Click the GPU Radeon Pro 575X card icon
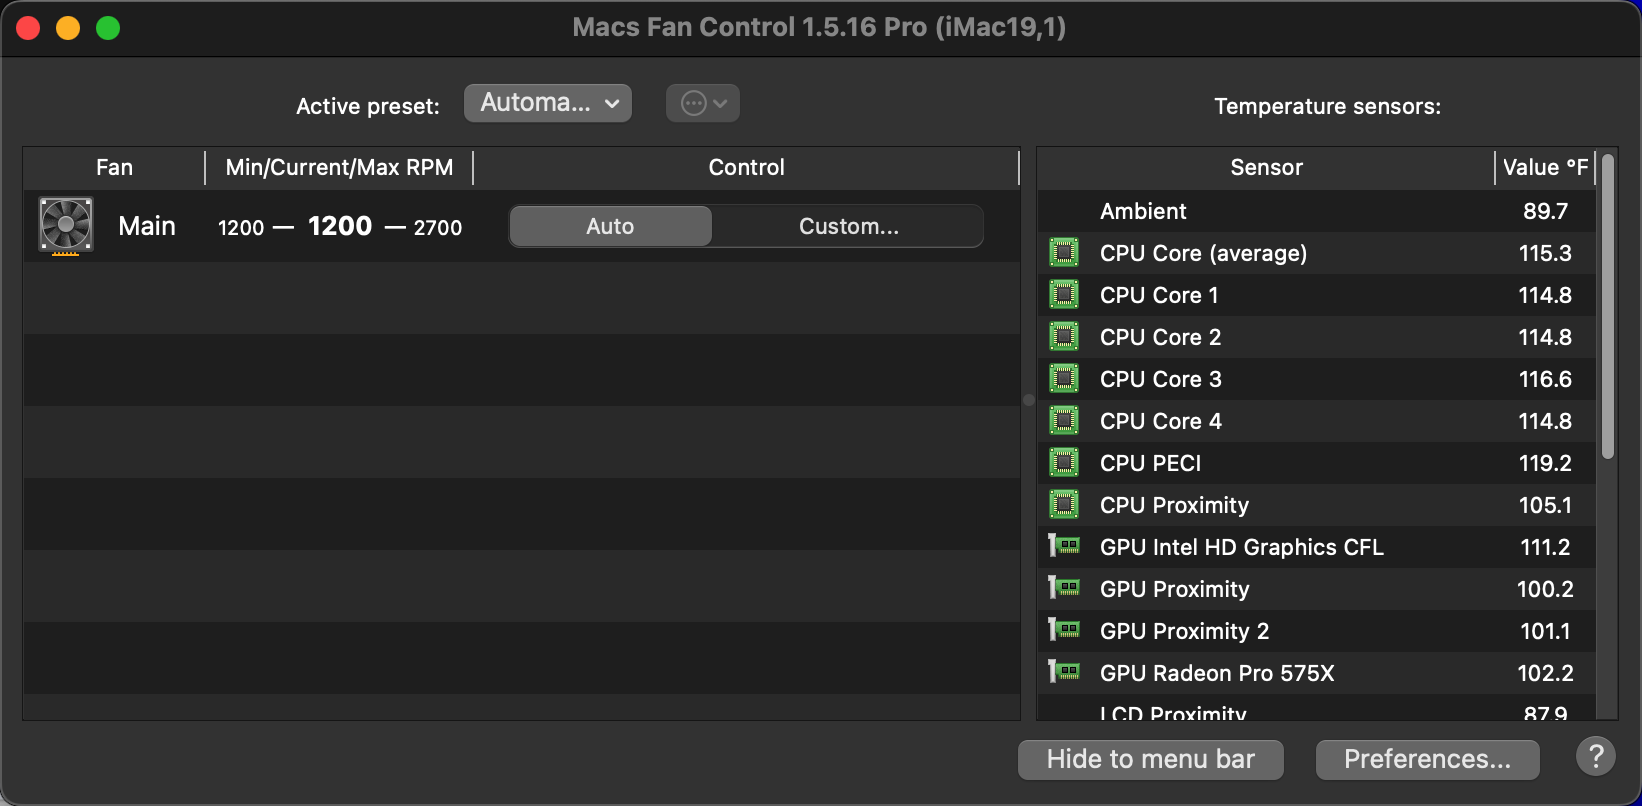The height and width of the screenshot is (806, 1642). pyautogui.click(x=1064, y=672)
